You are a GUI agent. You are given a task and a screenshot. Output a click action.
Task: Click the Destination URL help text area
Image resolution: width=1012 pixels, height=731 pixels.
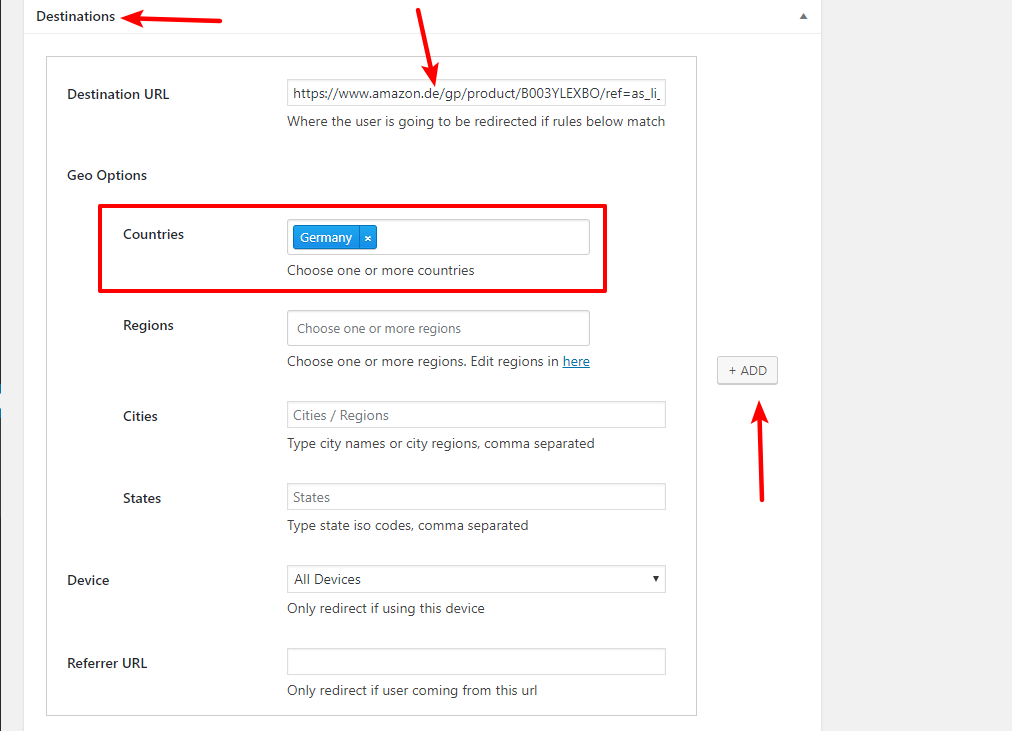(x=475, y=121)
